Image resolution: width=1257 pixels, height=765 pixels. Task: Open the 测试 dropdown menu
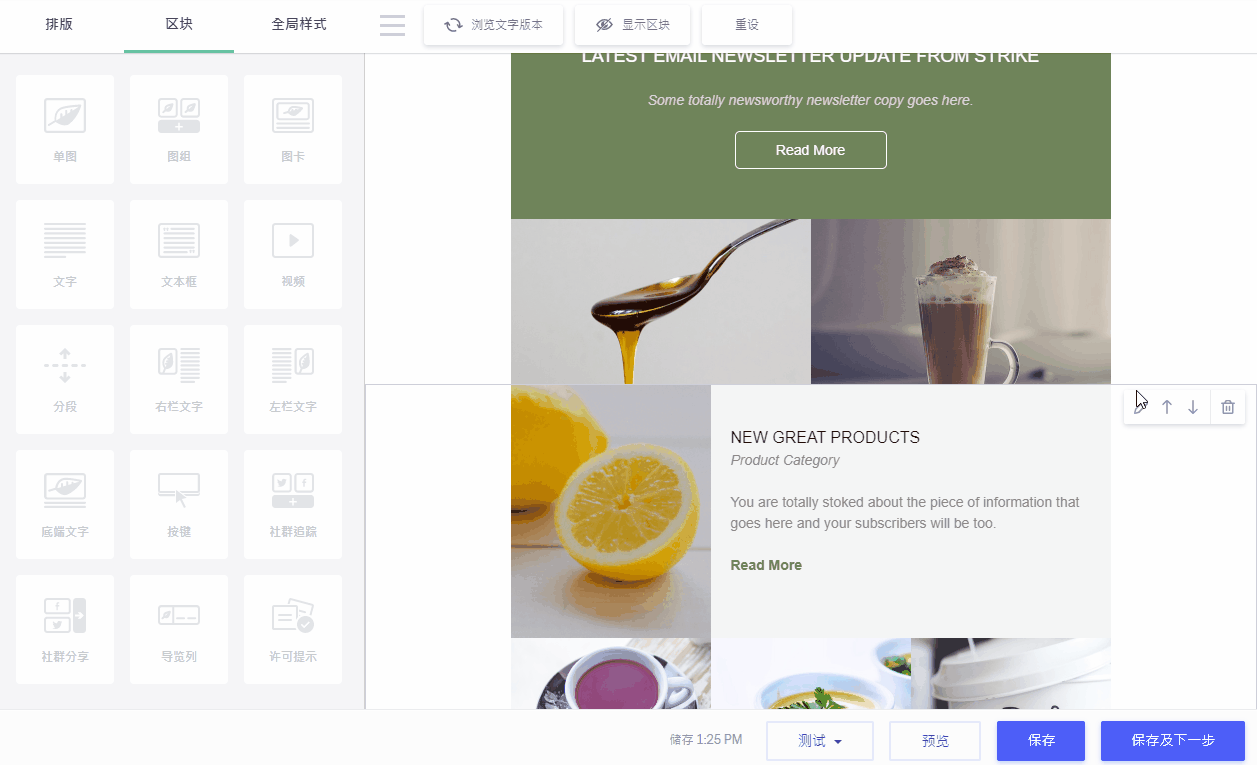tap(819, 741)
